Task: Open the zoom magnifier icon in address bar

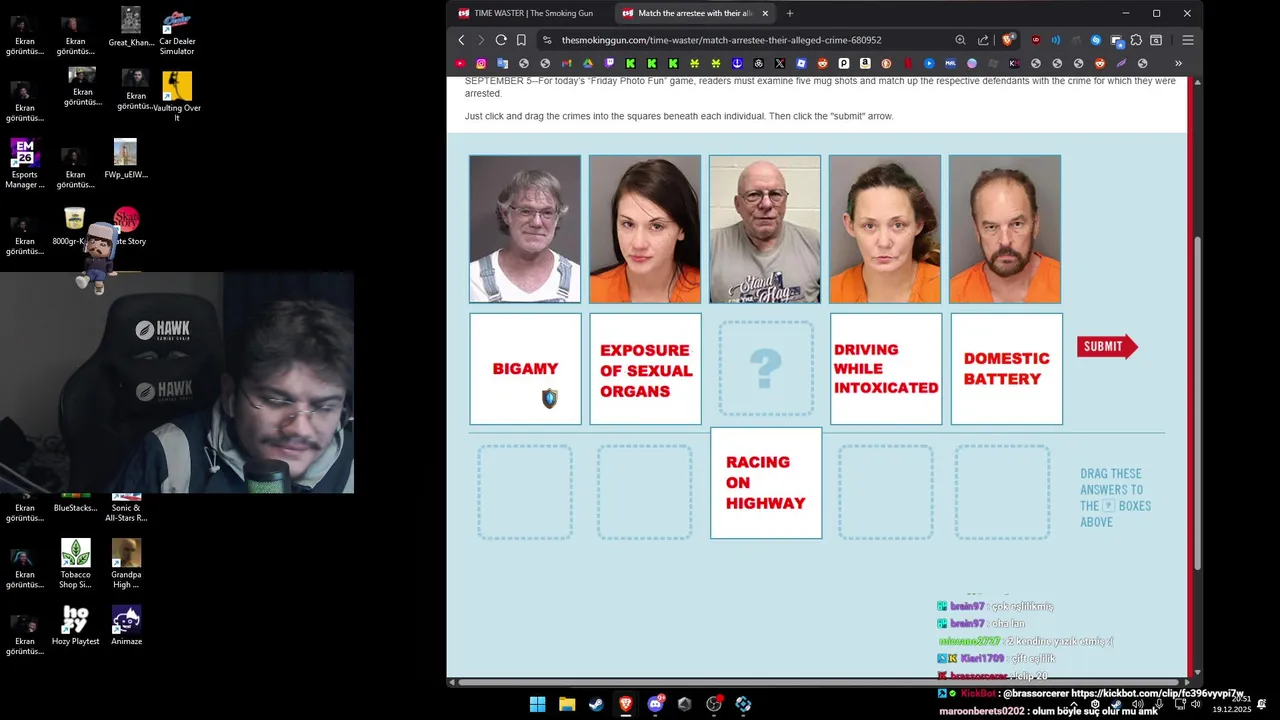Action: tap(960, 40)
